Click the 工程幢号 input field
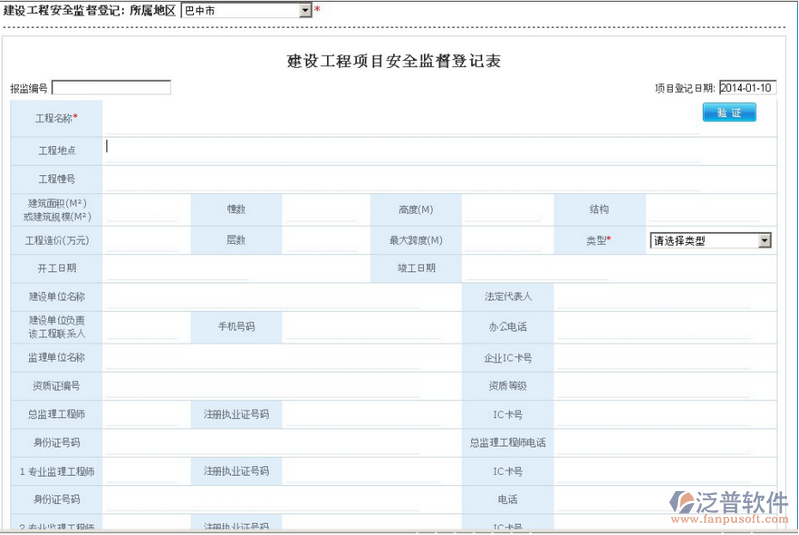799x535 pixels. pos(400,179)
